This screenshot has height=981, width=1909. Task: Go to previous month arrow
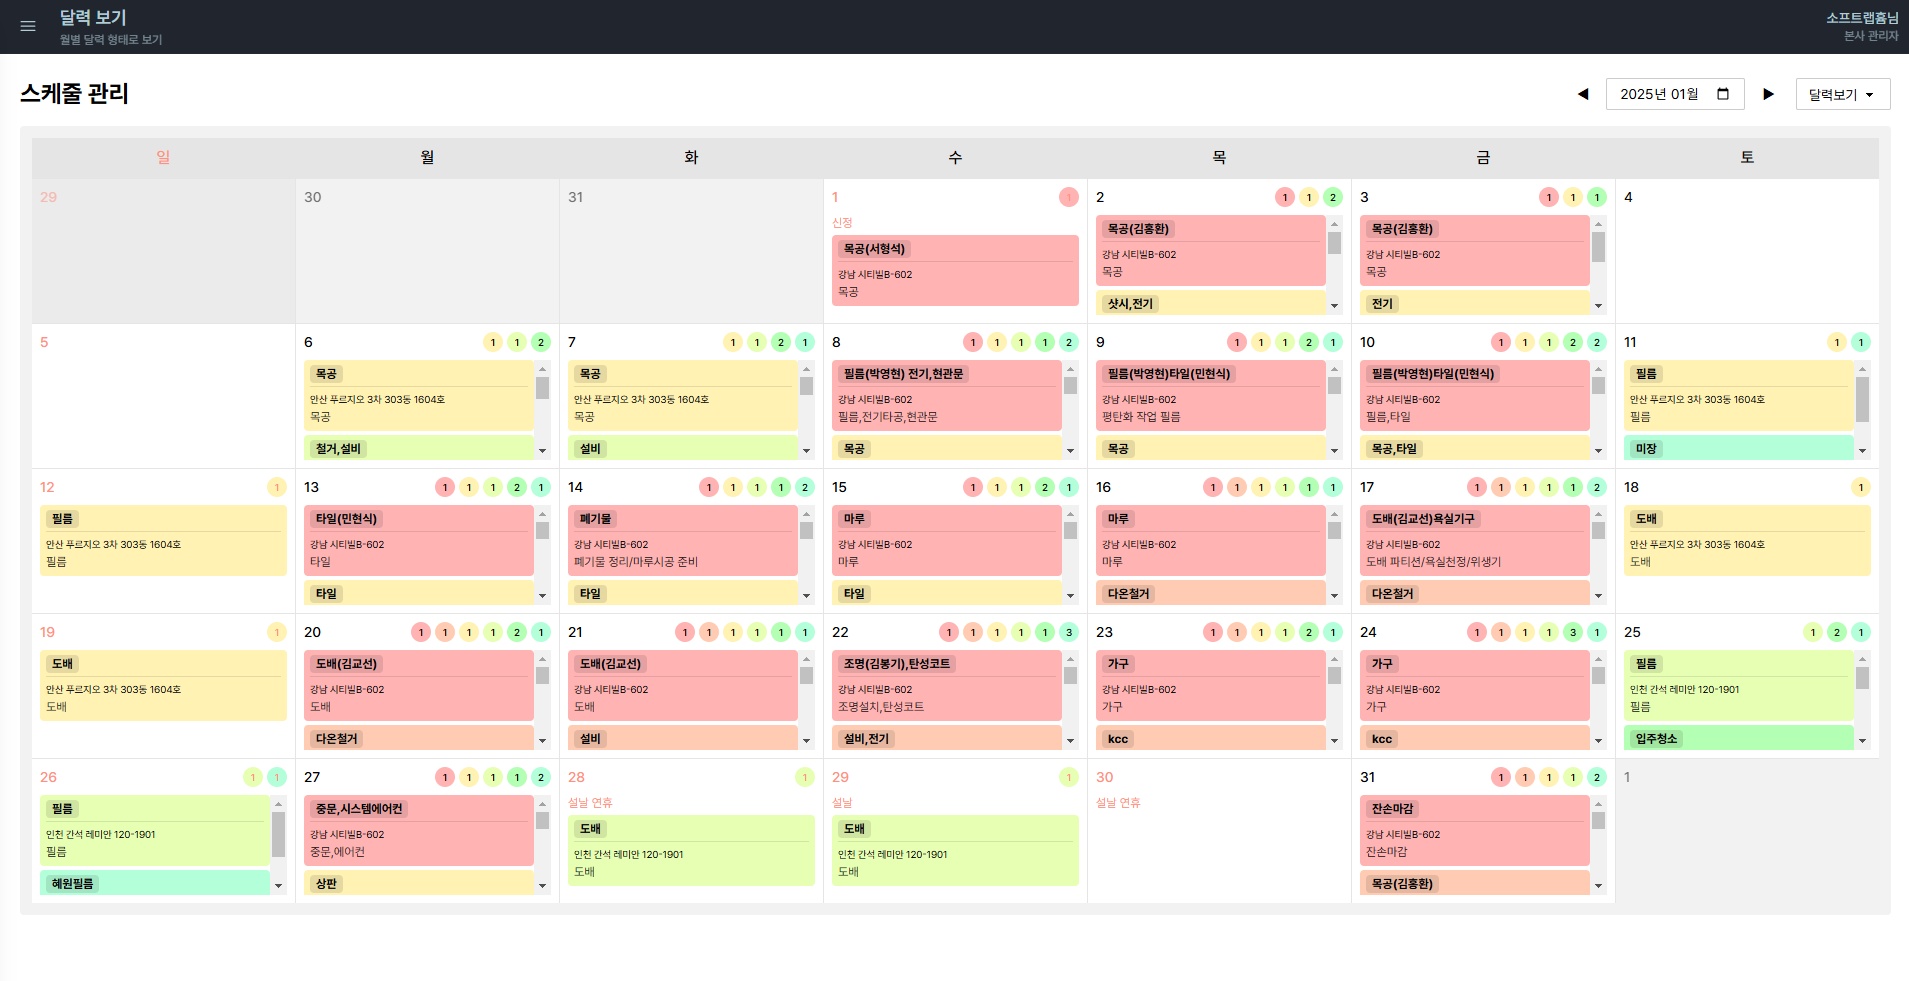coord(1583,94)
